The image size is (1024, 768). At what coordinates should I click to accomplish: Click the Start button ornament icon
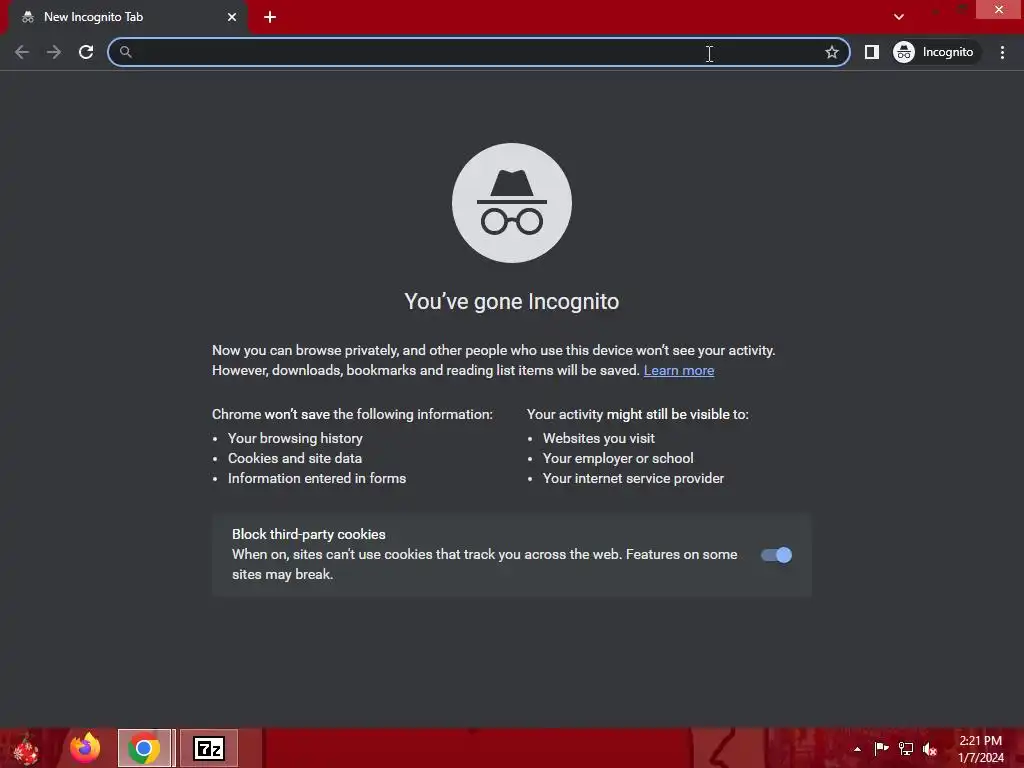point(25,748)
